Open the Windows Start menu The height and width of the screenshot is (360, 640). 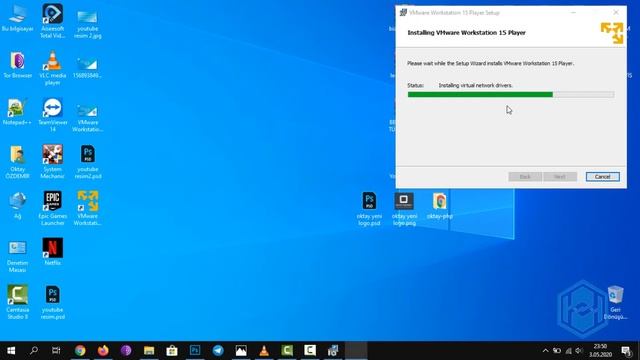click(x=11, y=351)
